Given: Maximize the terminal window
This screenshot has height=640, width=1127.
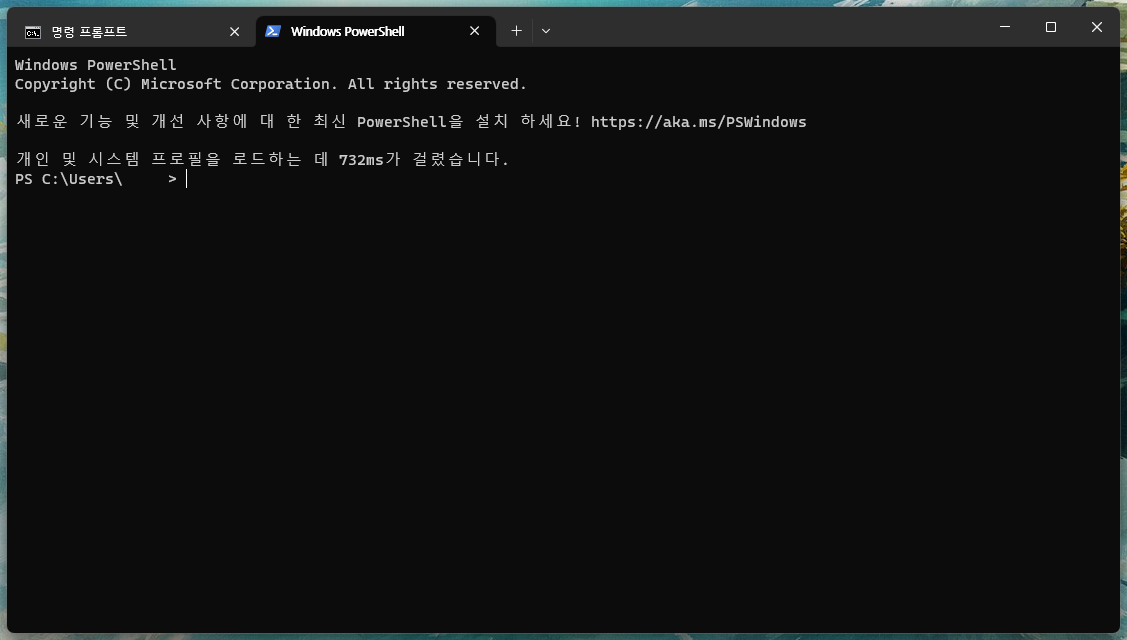Looking at the screenshot, I should point(1051,27).
